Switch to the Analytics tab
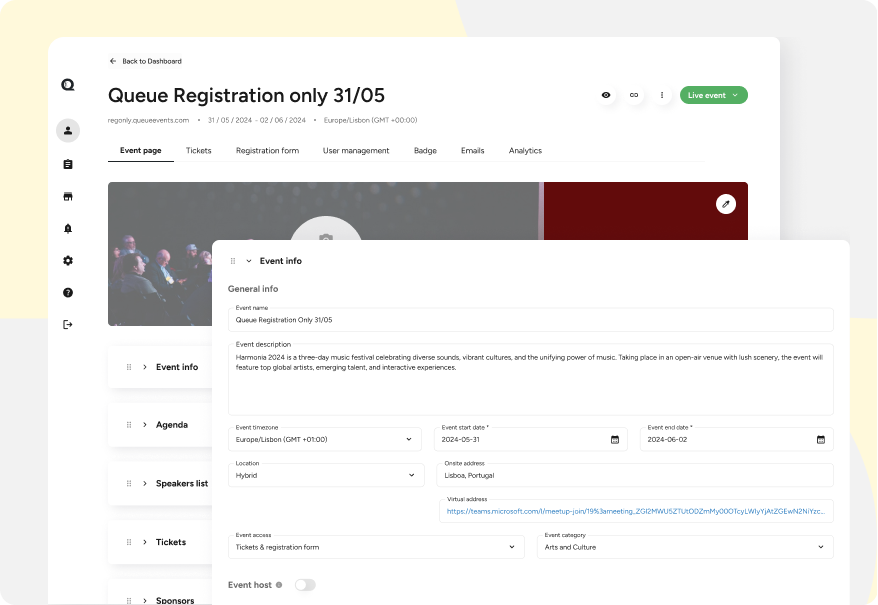The image size is (878, 605). pos(525,151)
